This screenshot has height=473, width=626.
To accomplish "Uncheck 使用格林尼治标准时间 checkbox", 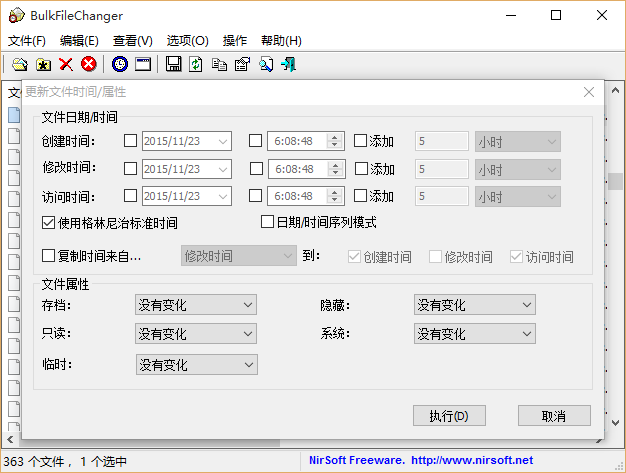I will (x=49, y=223).
